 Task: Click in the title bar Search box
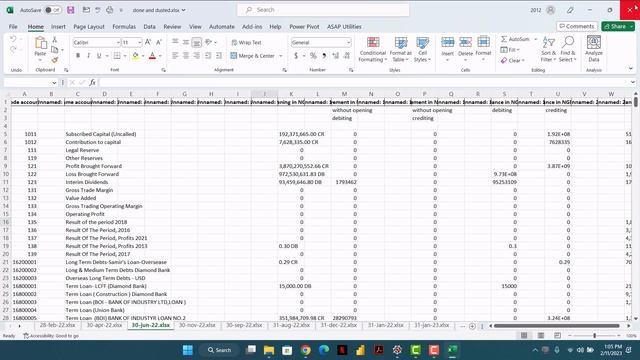(x=323, y=10)
